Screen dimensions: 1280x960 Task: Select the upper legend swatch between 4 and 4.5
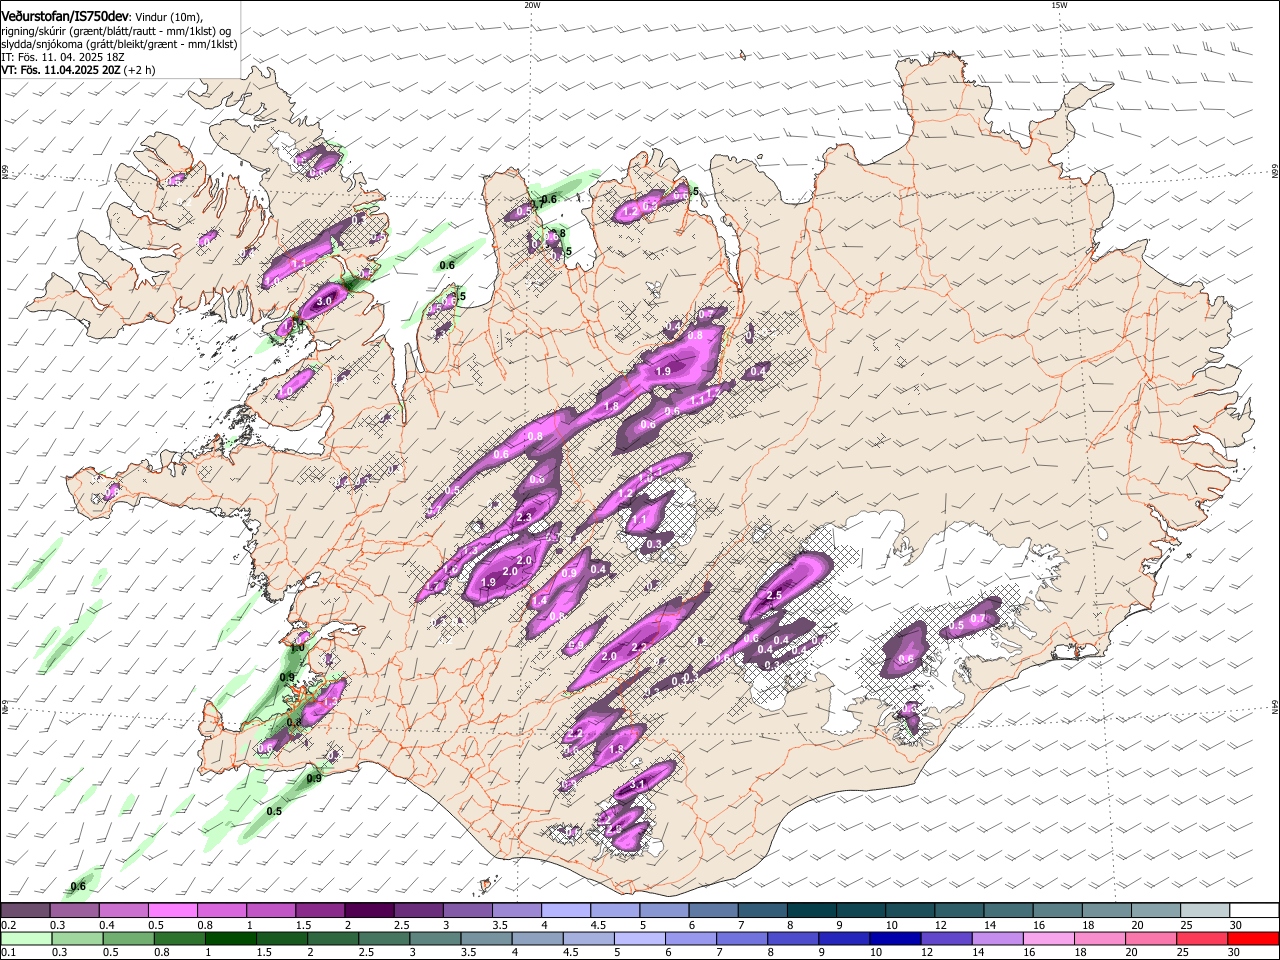point(564,910)
